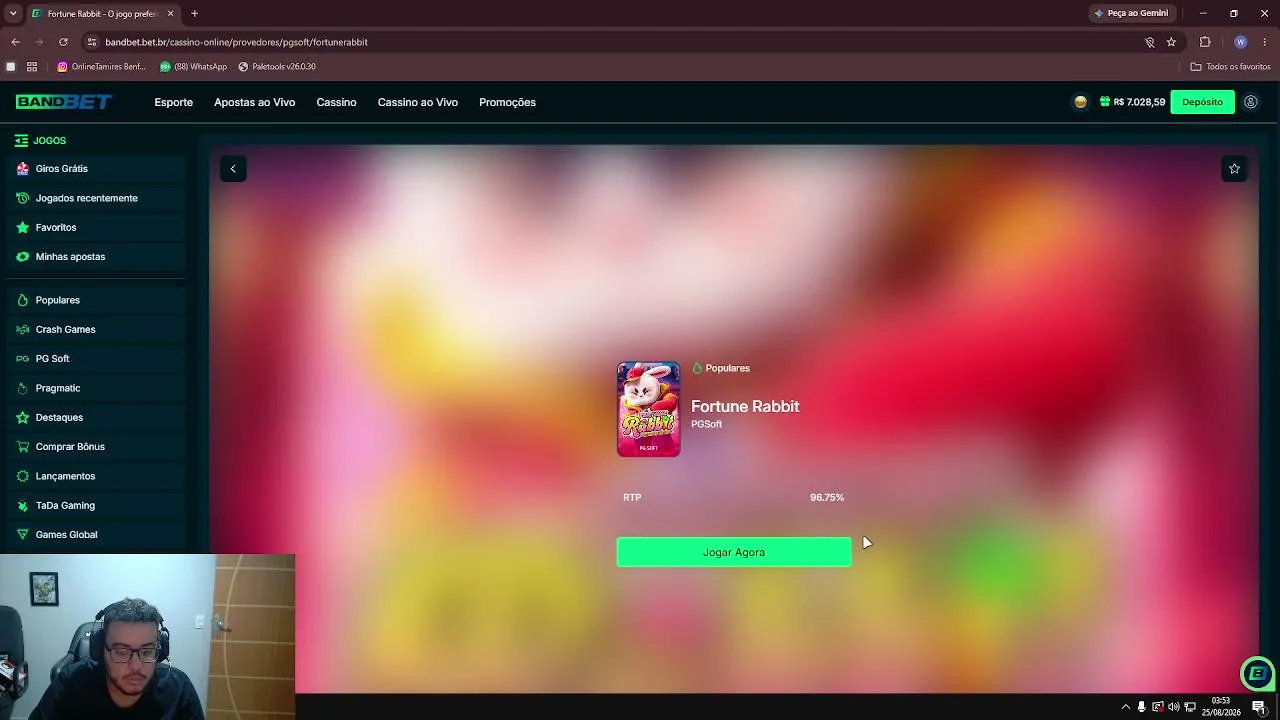The image size is (1280, 720).
Task: Add Fortune Rabbit to favorites with star
Action: click(1234, 169)
